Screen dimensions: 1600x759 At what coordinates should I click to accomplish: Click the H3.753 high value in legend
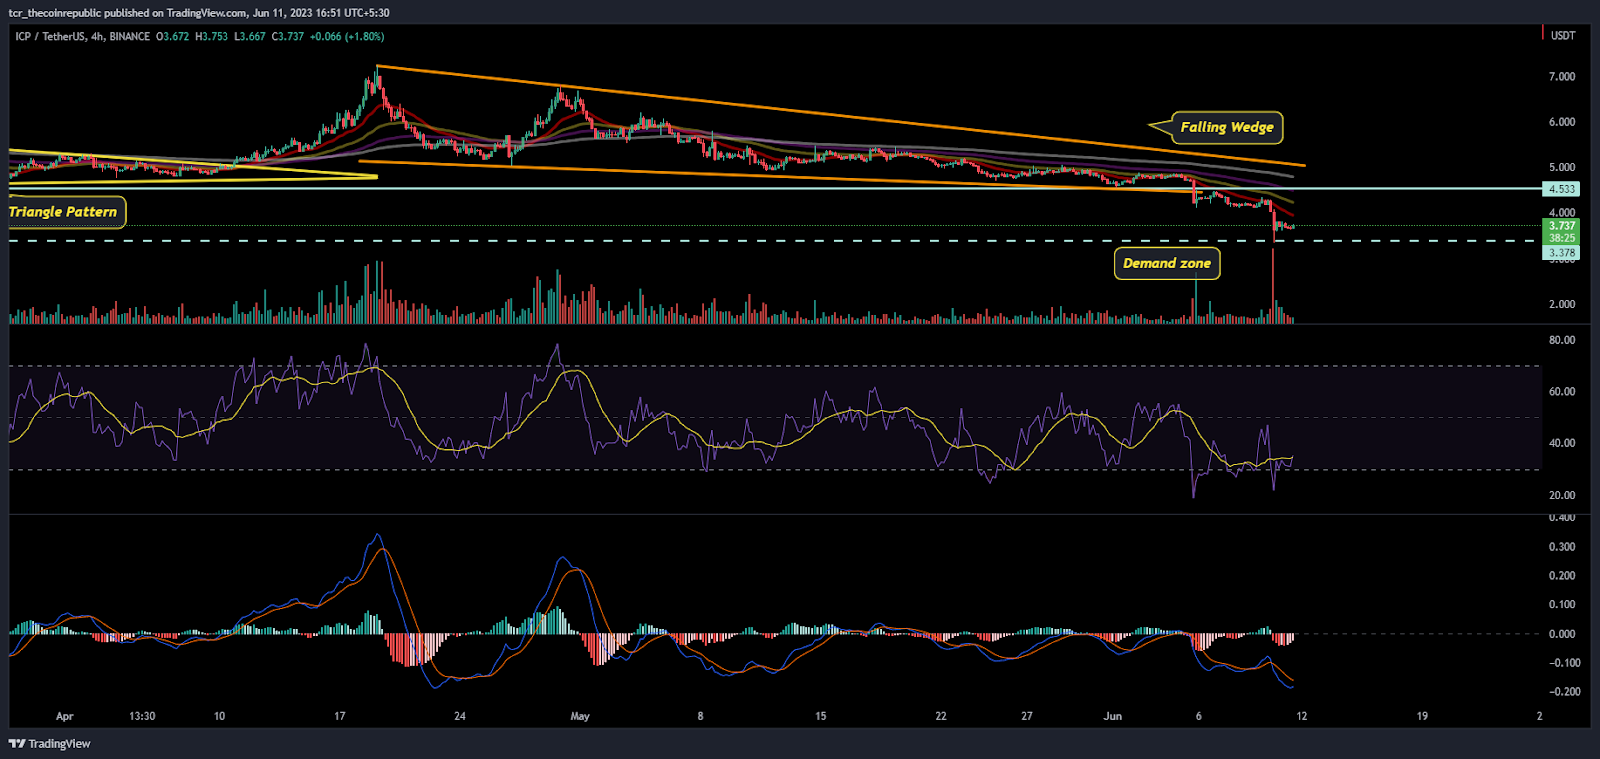point(211,36)
